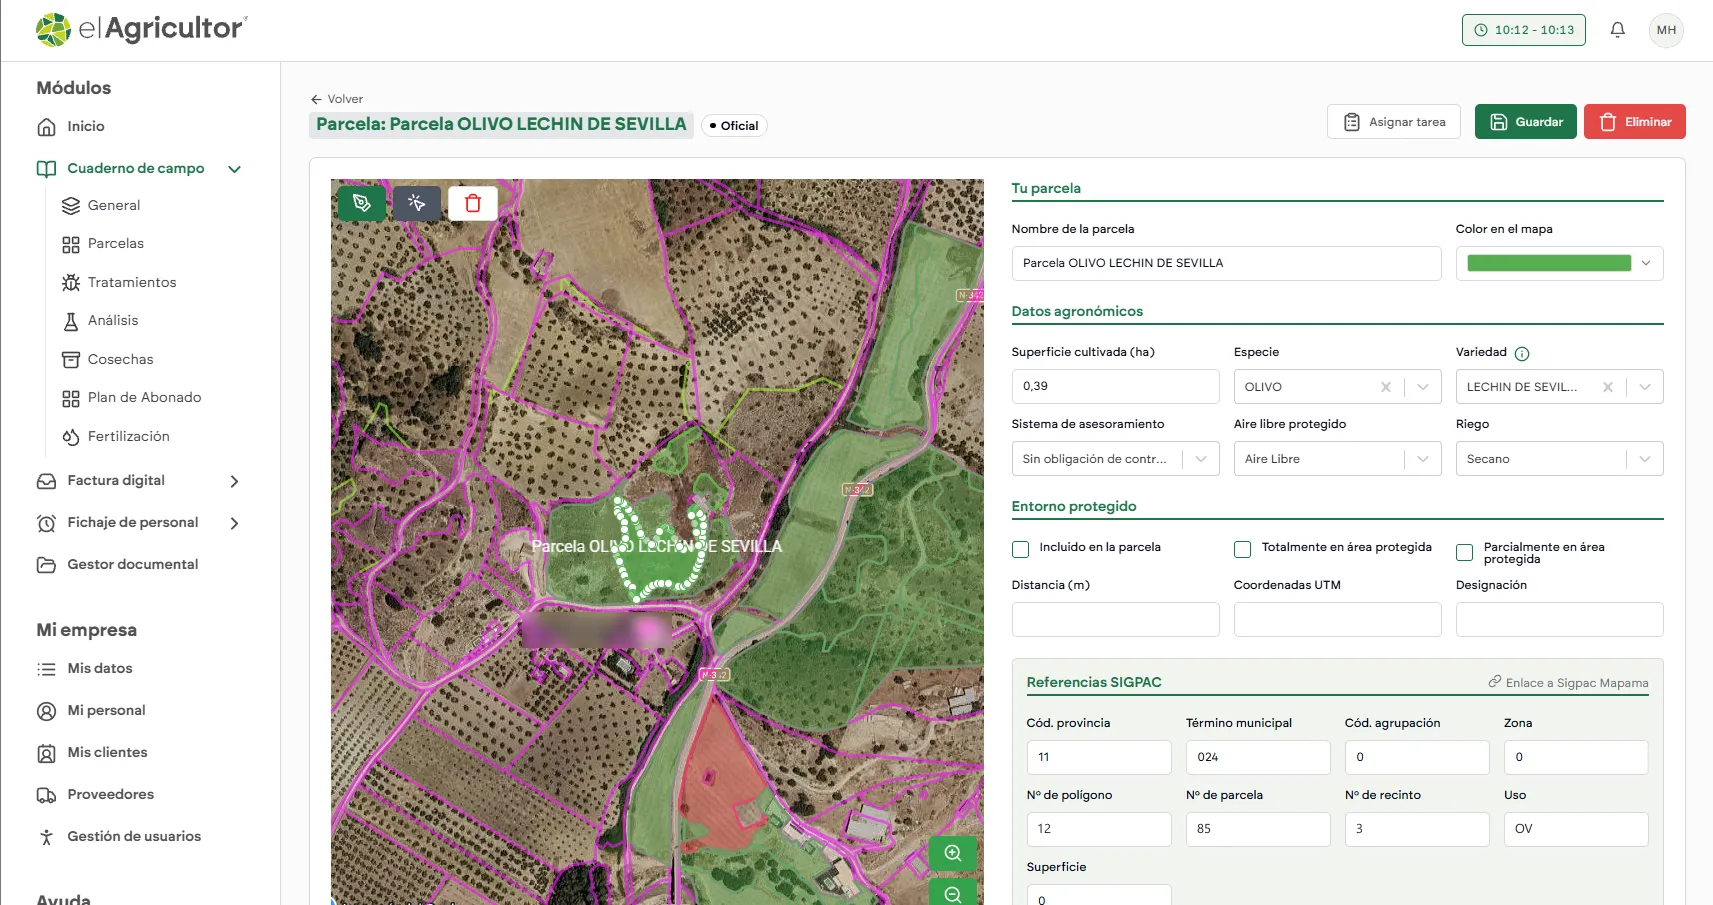Open the Variedad dropdown
Image resolution: width=1713 pixels, height=905 pixels.
coord(1645,387)
